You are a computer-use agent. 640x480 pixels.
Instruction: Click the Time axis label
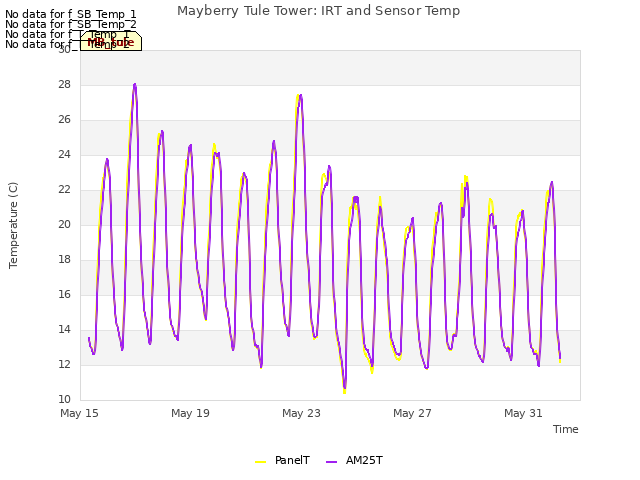[x=566, y=429]
